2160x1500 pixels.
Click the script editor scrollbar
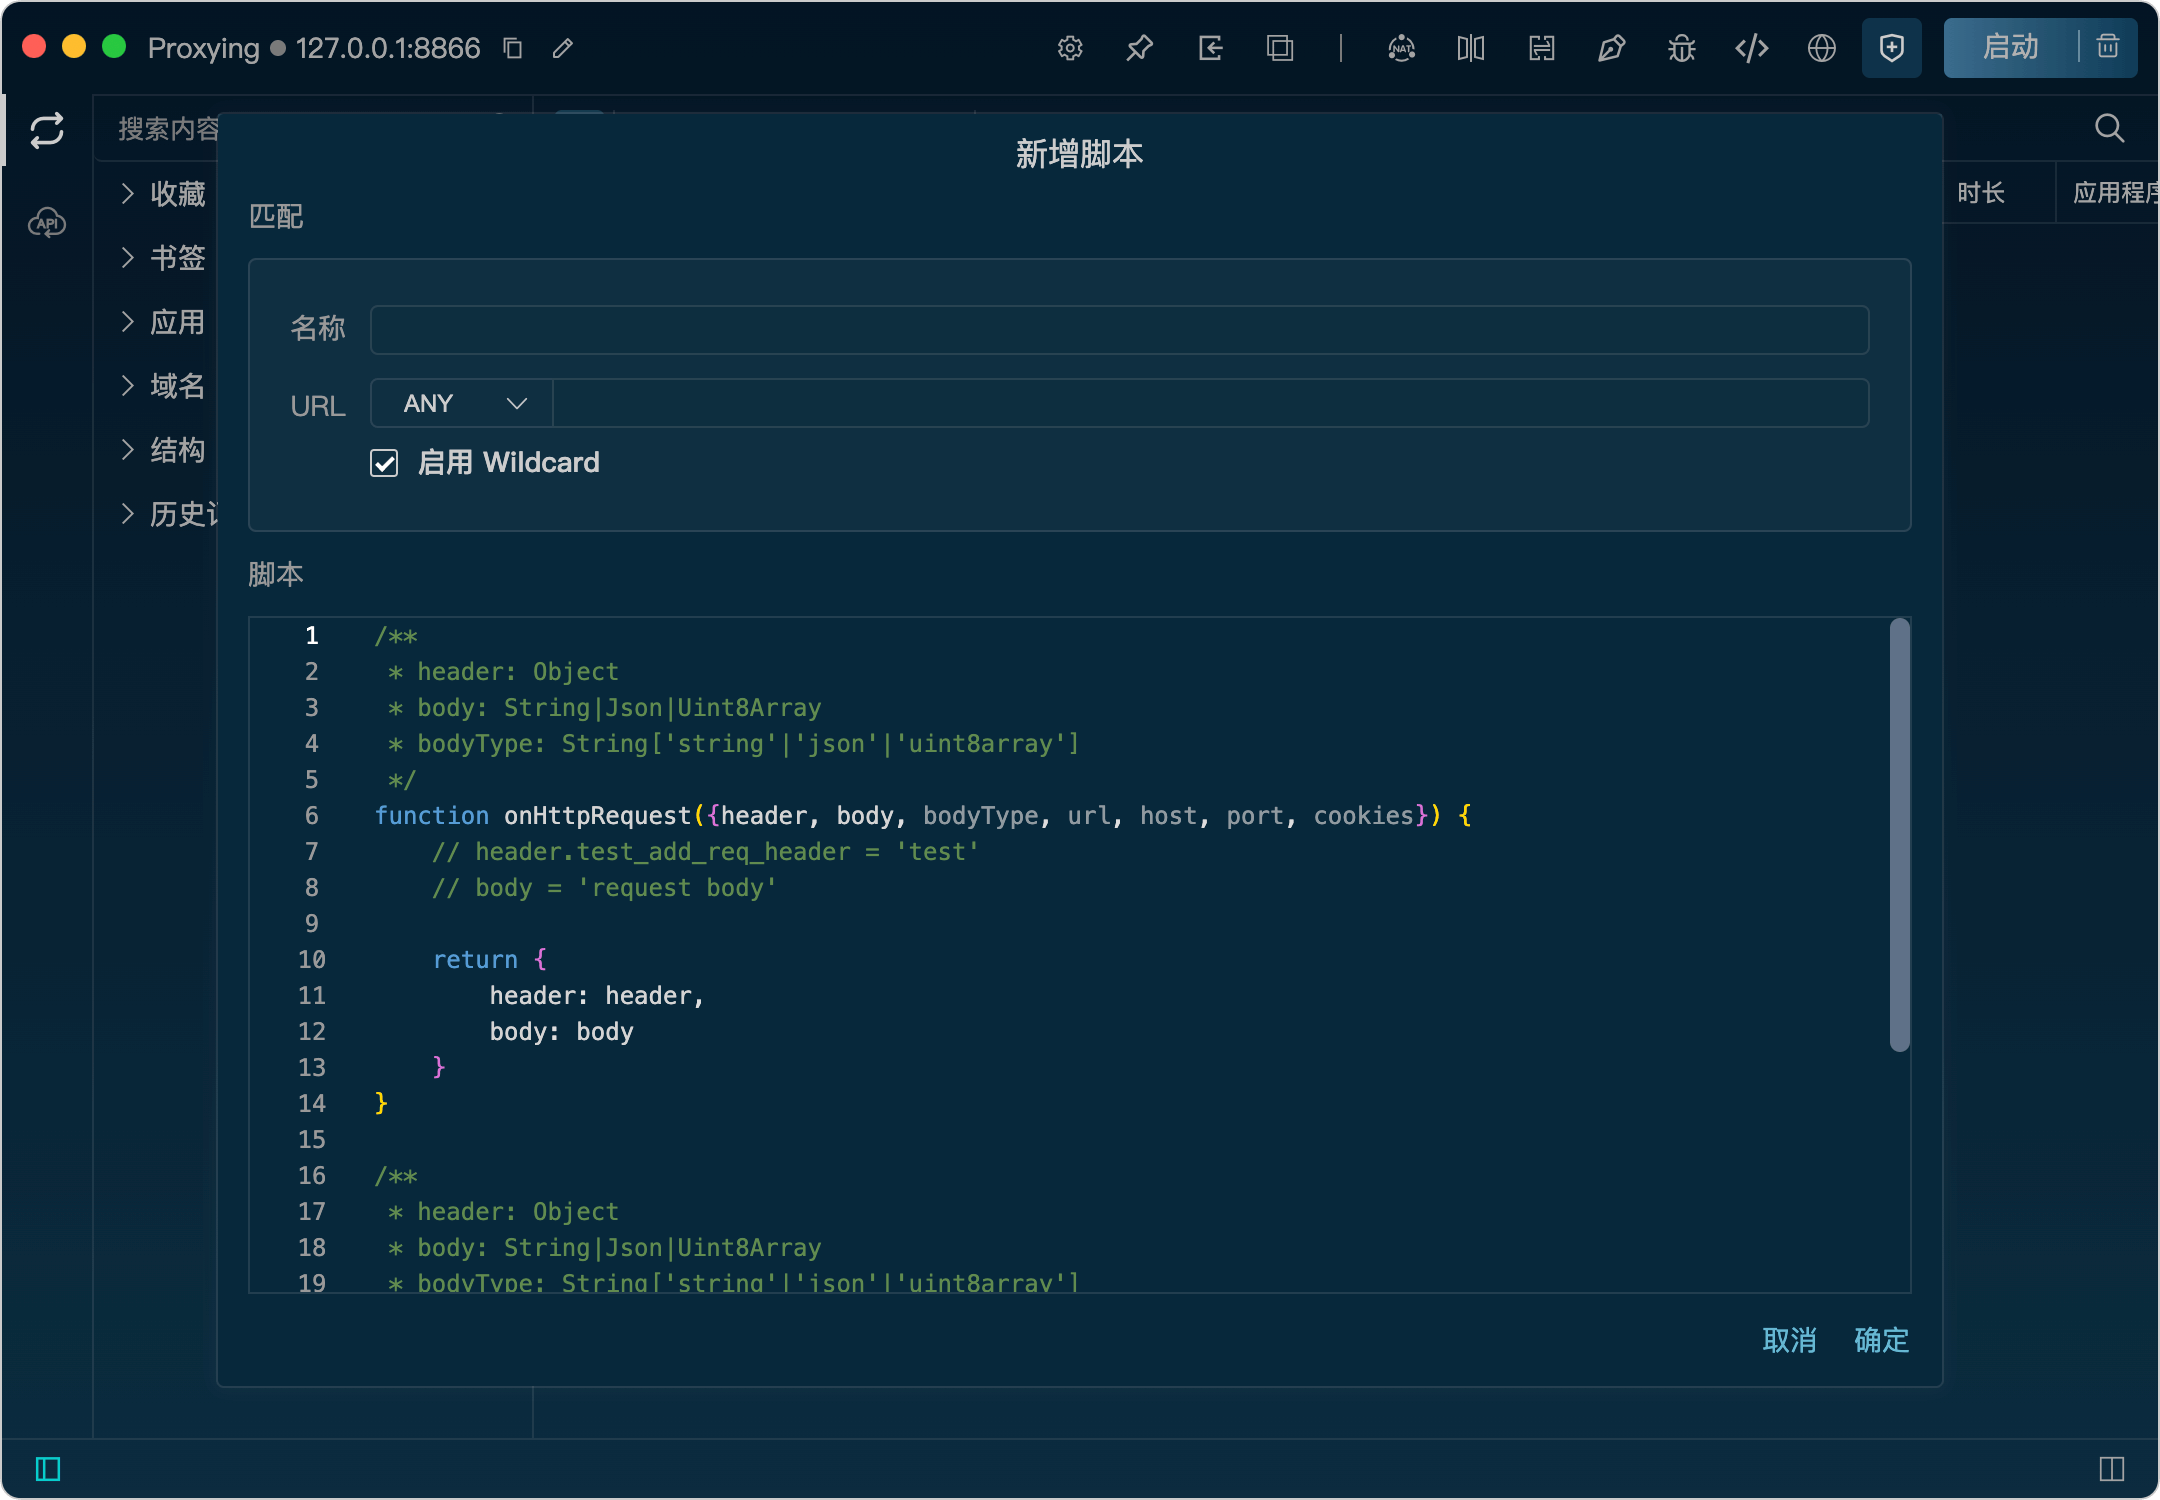(1899, 835)
